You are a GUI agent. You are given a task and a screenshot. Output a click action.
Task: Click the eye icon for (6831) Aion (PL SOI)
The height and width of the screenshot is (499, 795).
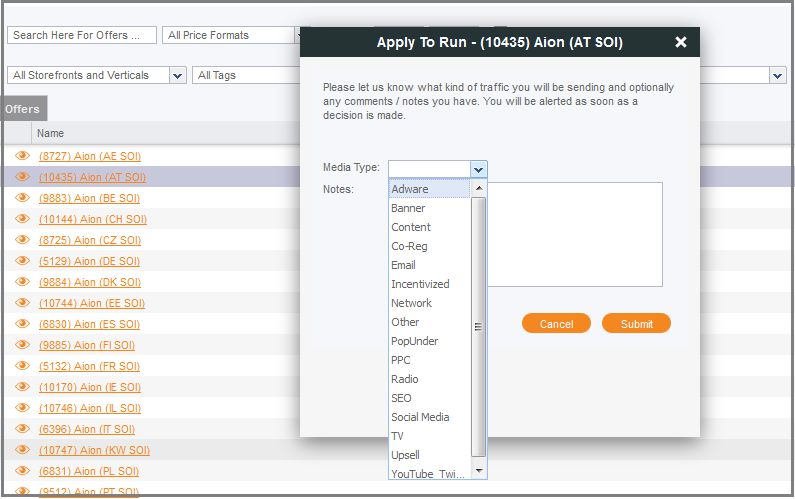coord(22,471)
